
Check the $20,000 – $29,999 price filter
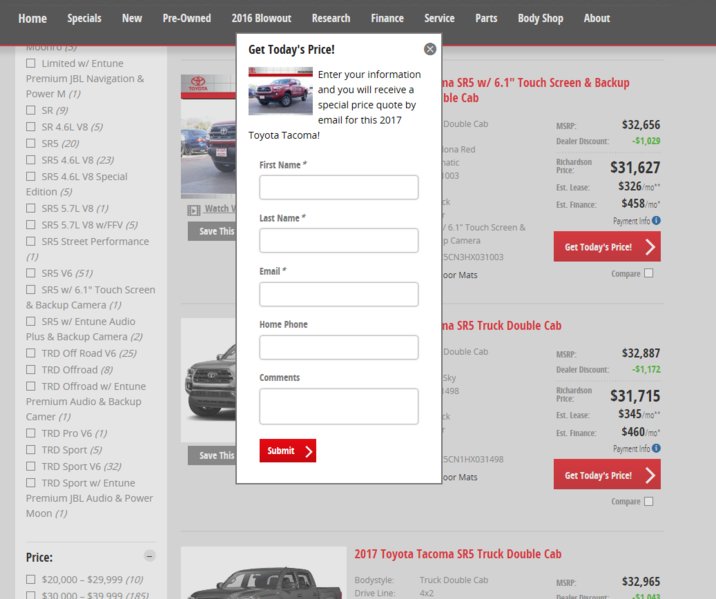[31, 579]
